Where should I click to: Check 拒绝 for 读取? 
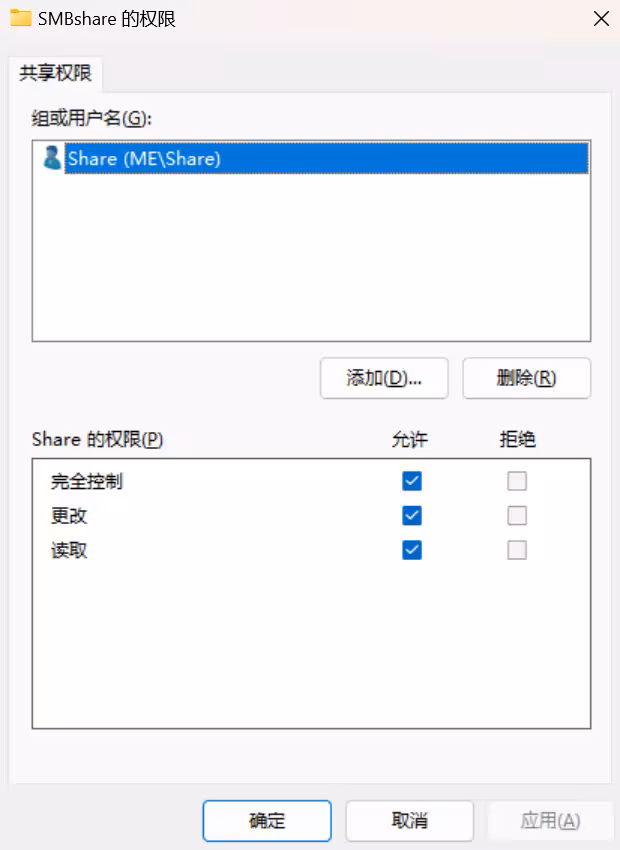[517, 550]
